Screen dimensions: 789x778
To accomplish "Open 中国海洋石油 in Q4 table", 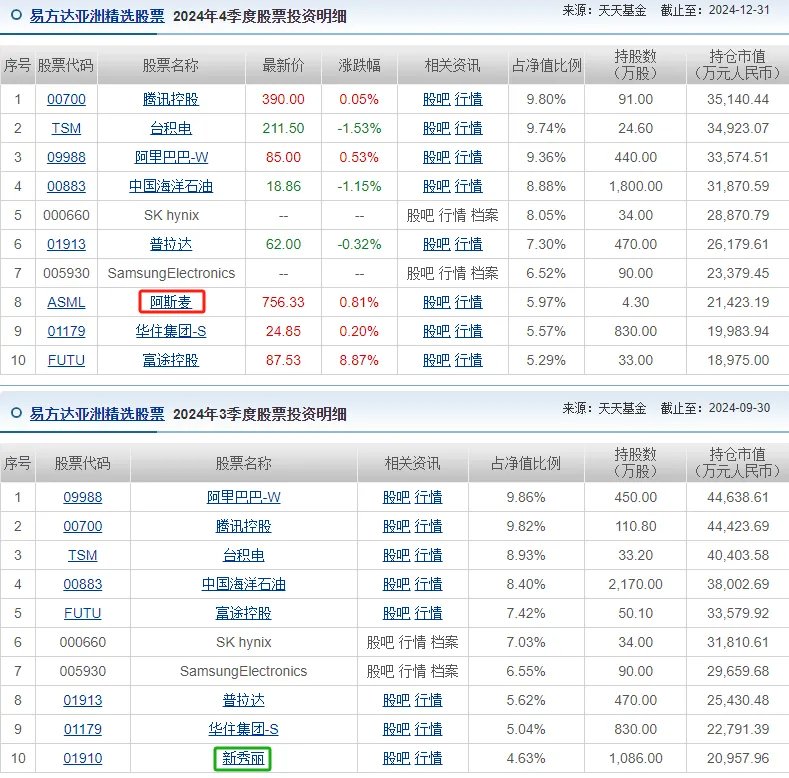I will pos(171,187).
